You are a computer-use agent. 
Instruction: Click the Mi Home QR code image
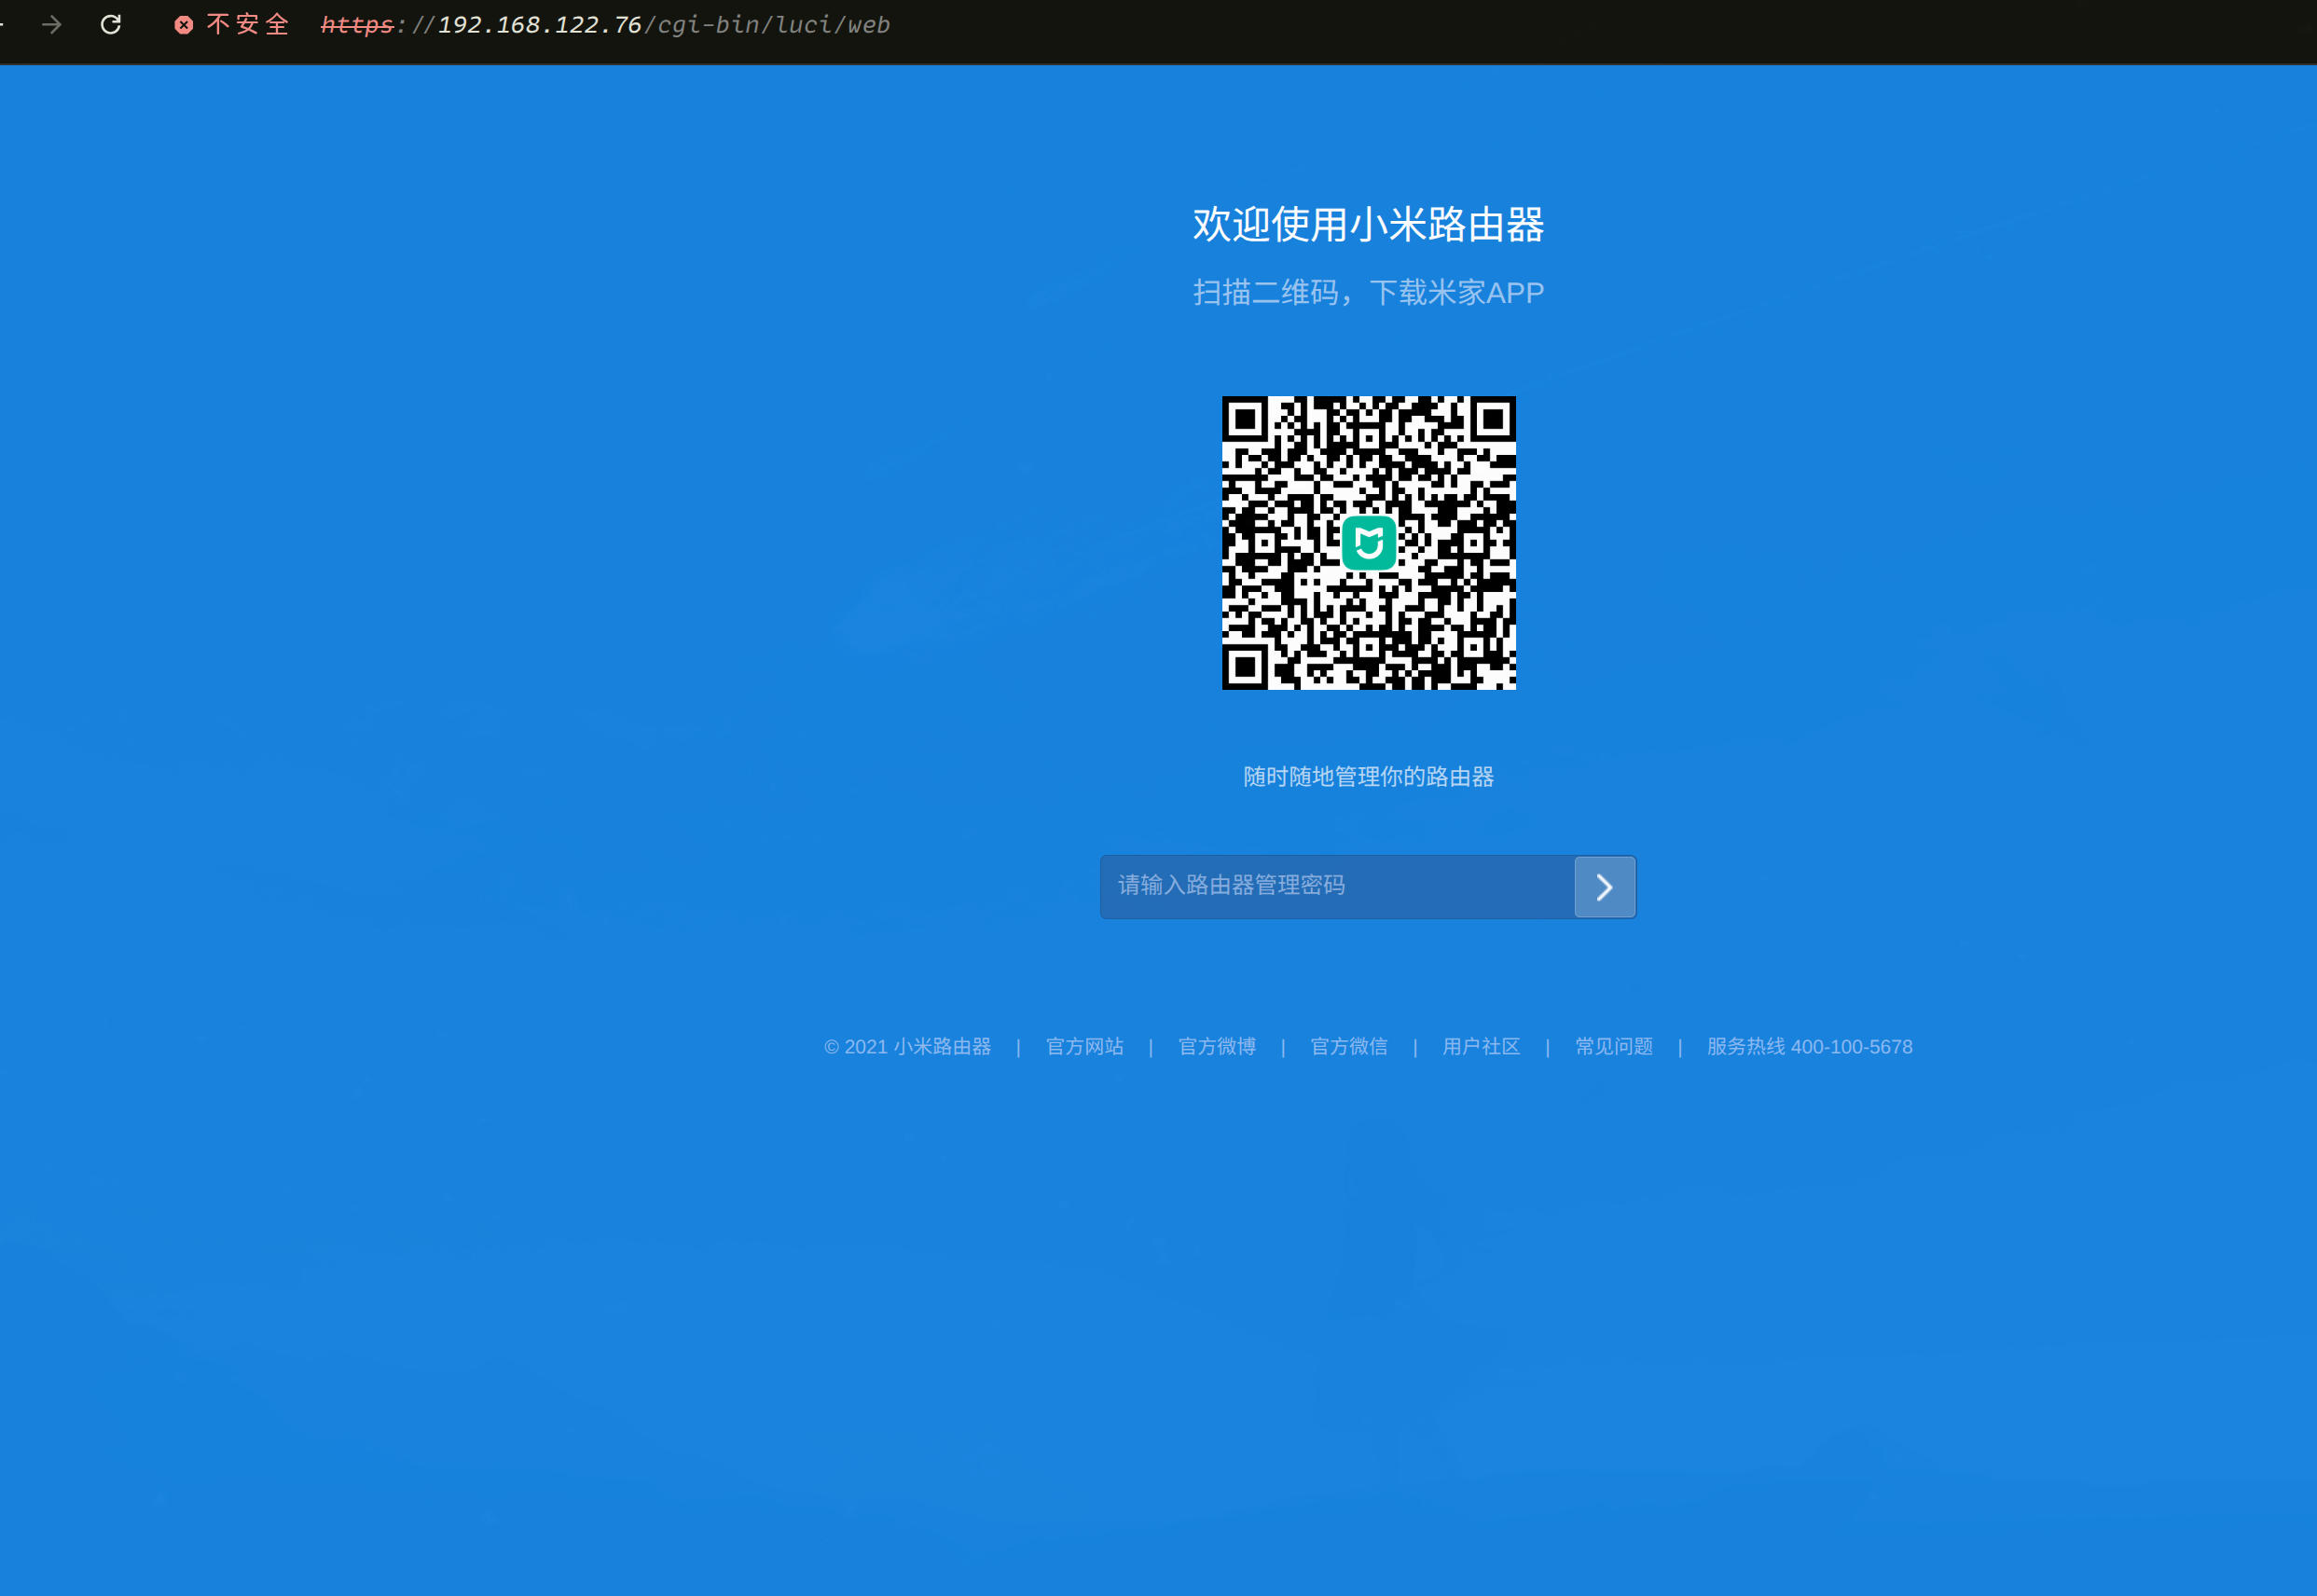pos(1369,543)
